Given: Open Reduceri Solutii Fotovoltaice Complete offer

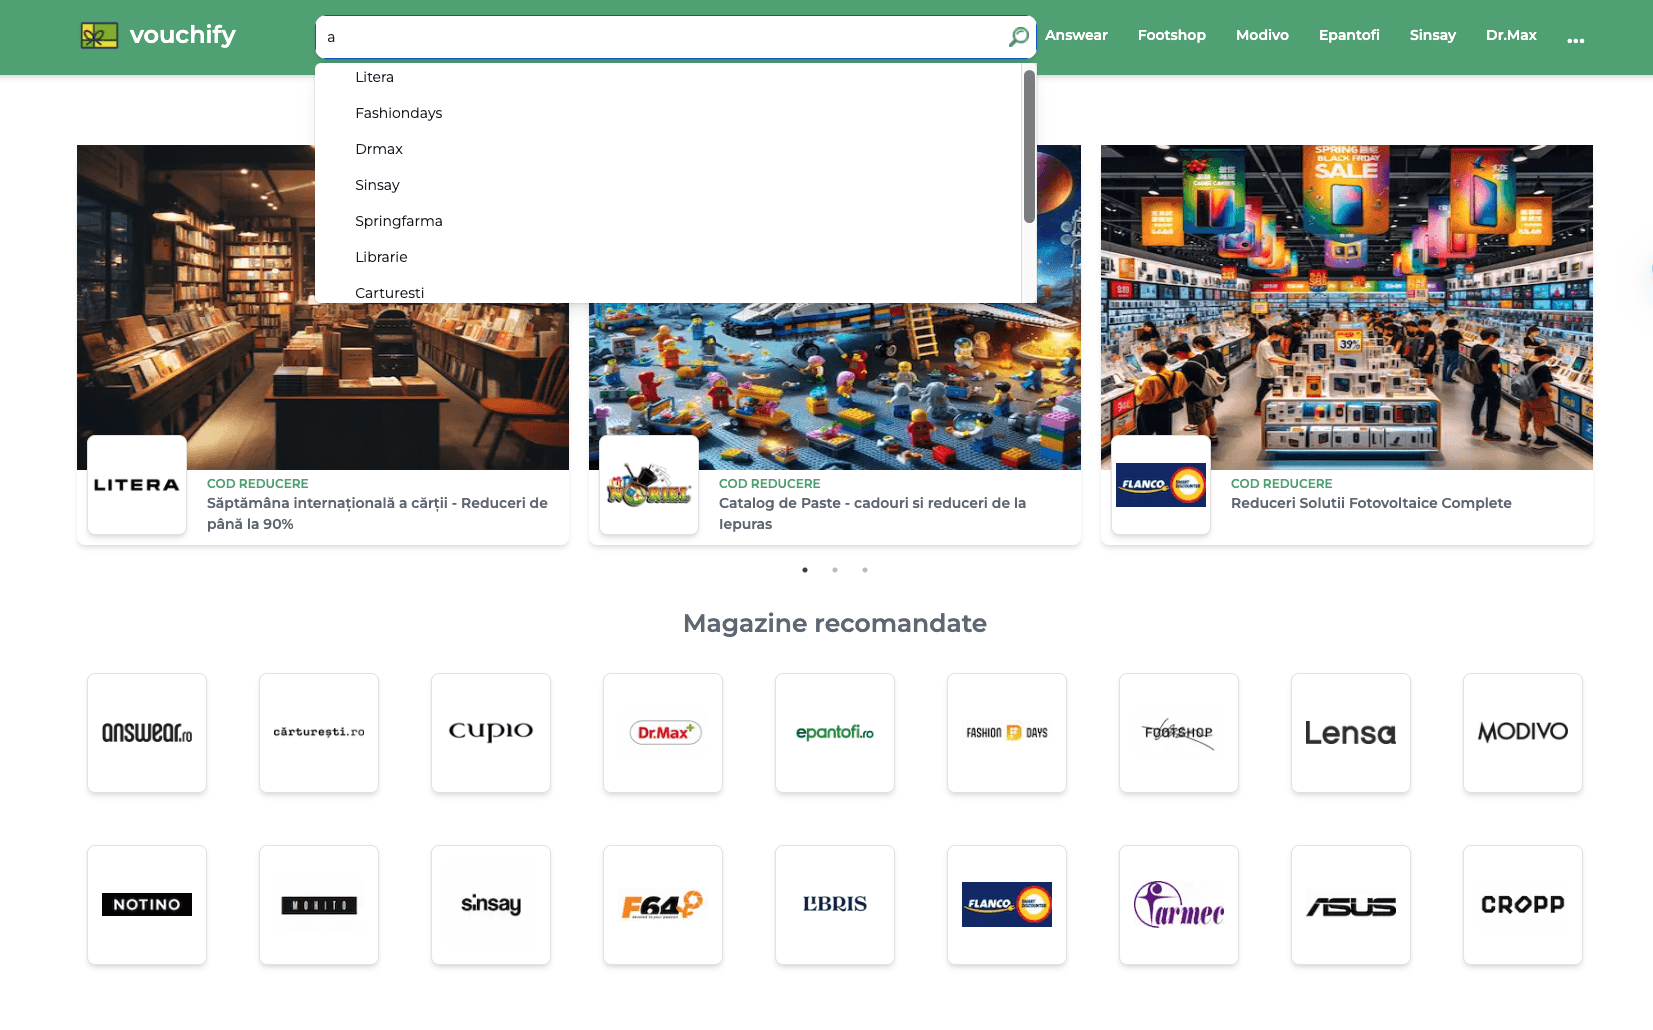Looking at the screenshot, I should coord(1371,503).
